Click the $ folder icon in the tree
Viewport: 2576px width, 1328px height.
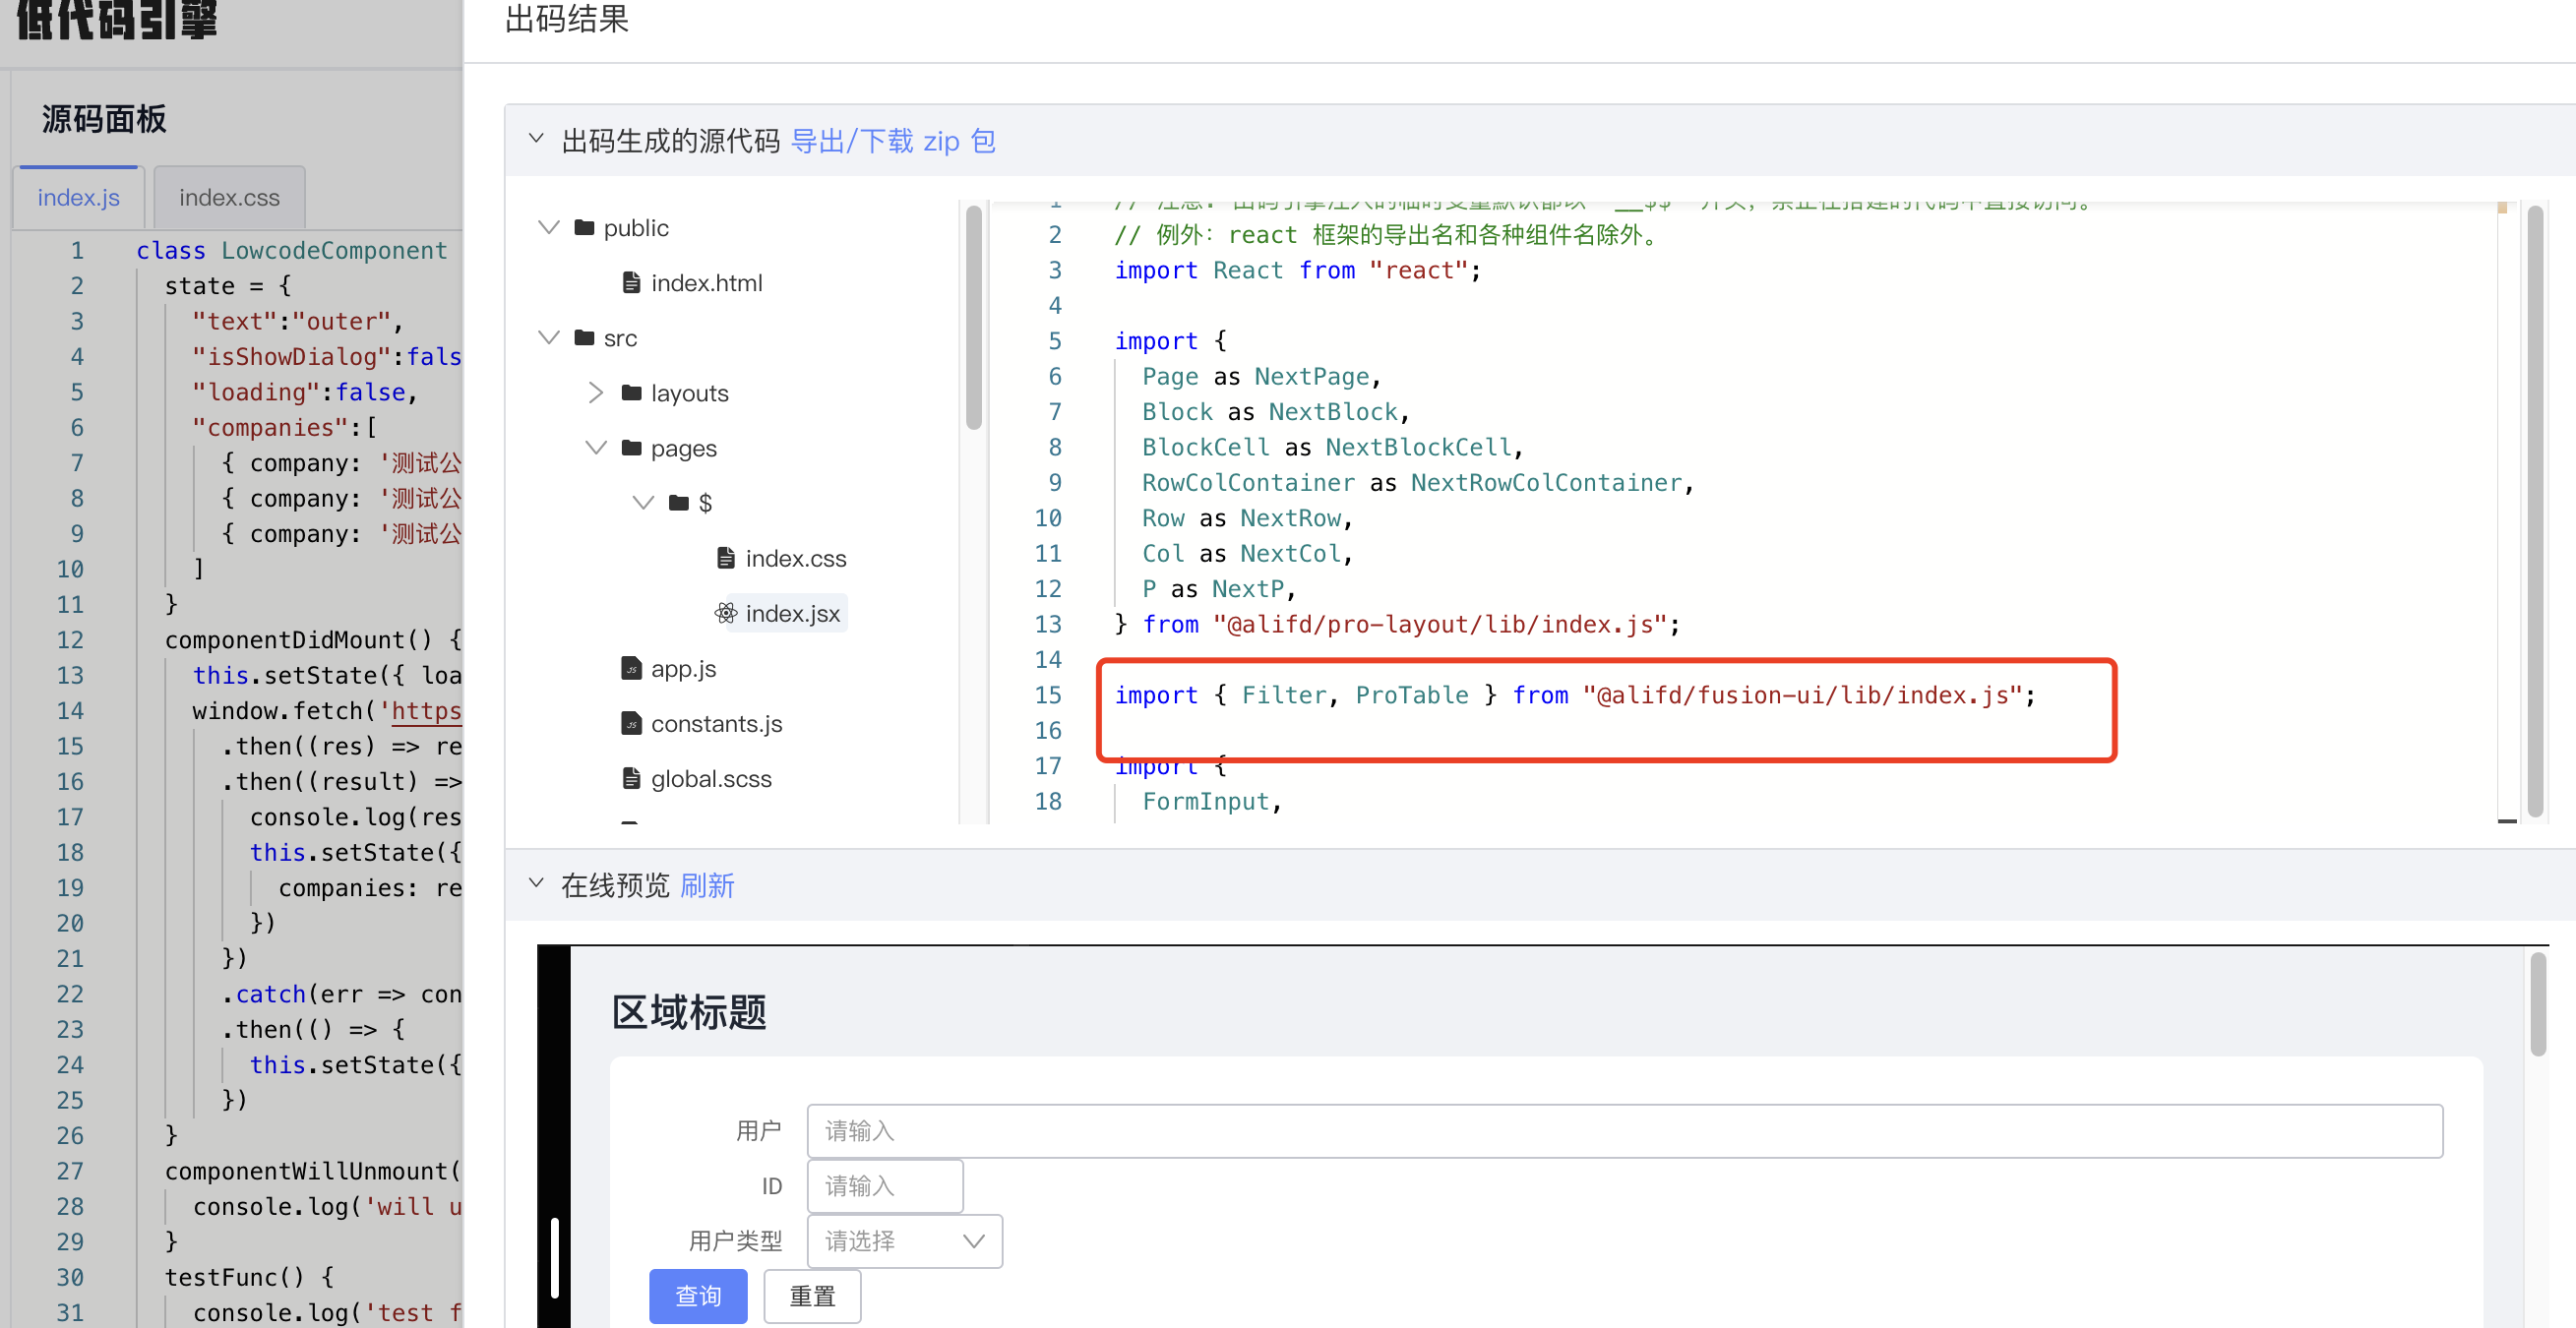point(679,502)
